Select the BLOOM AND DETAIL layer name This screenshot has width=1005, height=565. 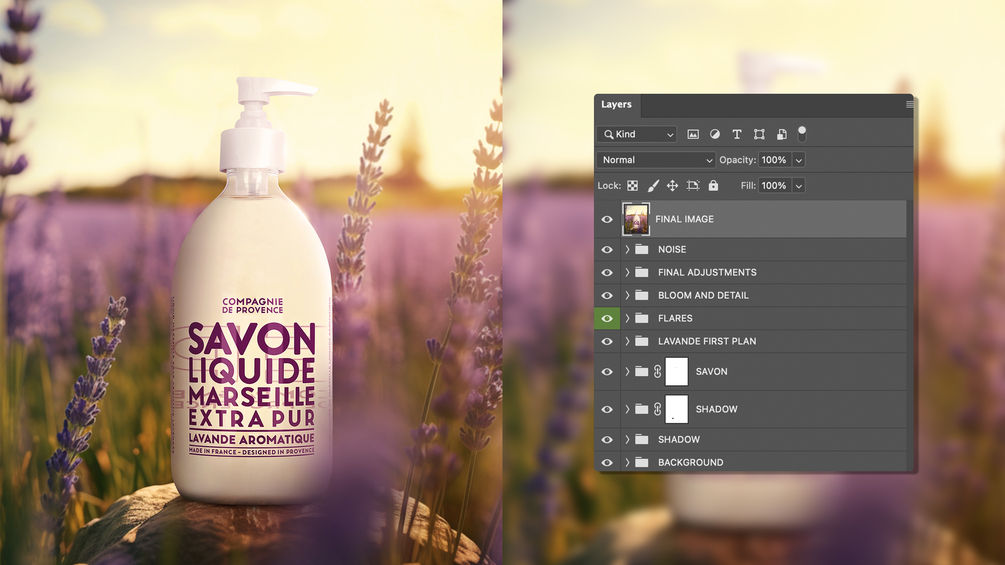(x=703, y=295)
